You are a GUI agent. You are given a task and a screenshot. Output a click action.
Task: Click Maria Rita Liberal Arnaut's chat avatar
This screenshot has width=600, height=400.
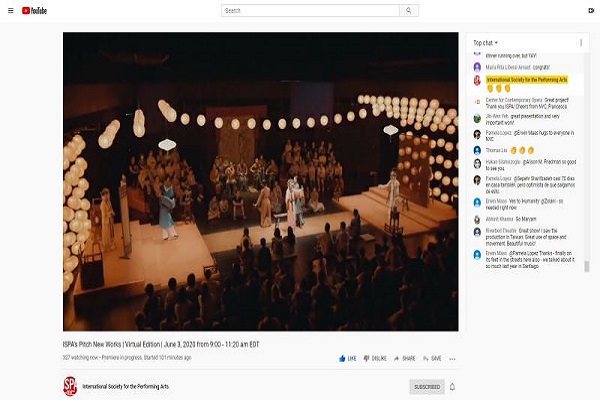(x=477, y=67)
